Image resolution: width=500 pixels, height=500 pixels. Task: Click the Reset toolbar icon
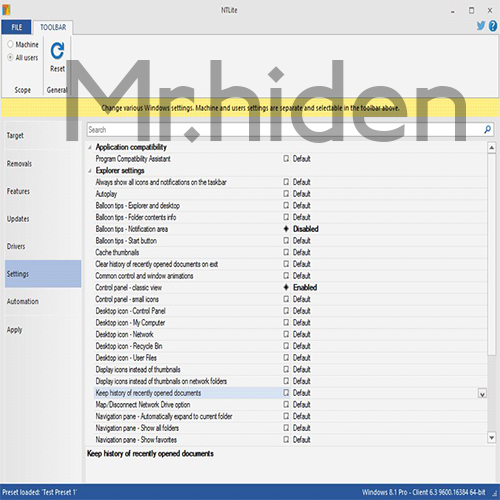57,51
